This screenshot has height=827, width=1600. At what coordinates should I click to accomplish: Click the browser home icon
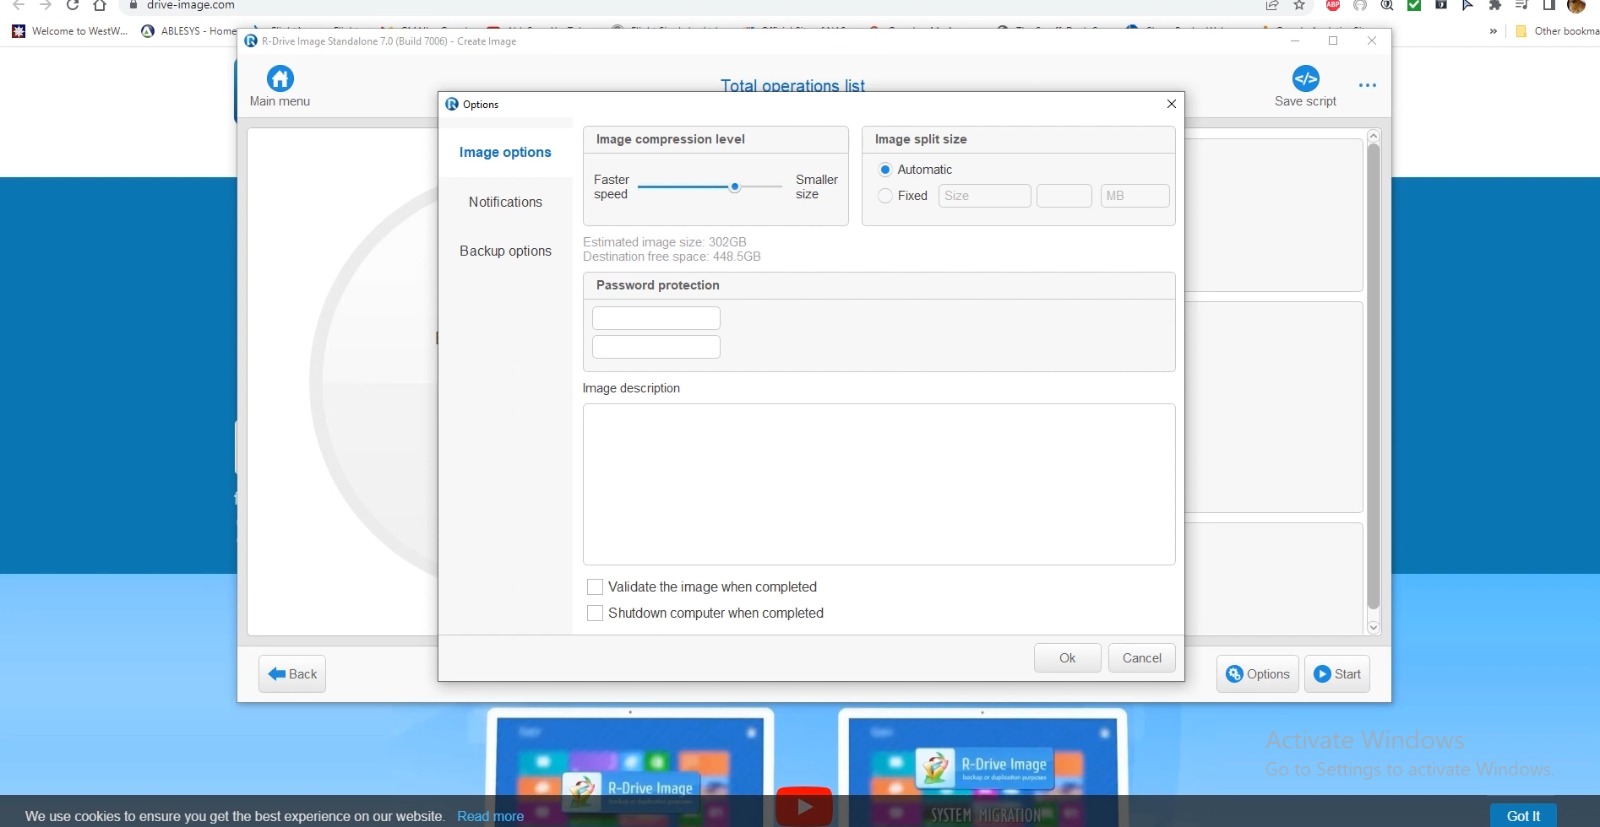99,5
